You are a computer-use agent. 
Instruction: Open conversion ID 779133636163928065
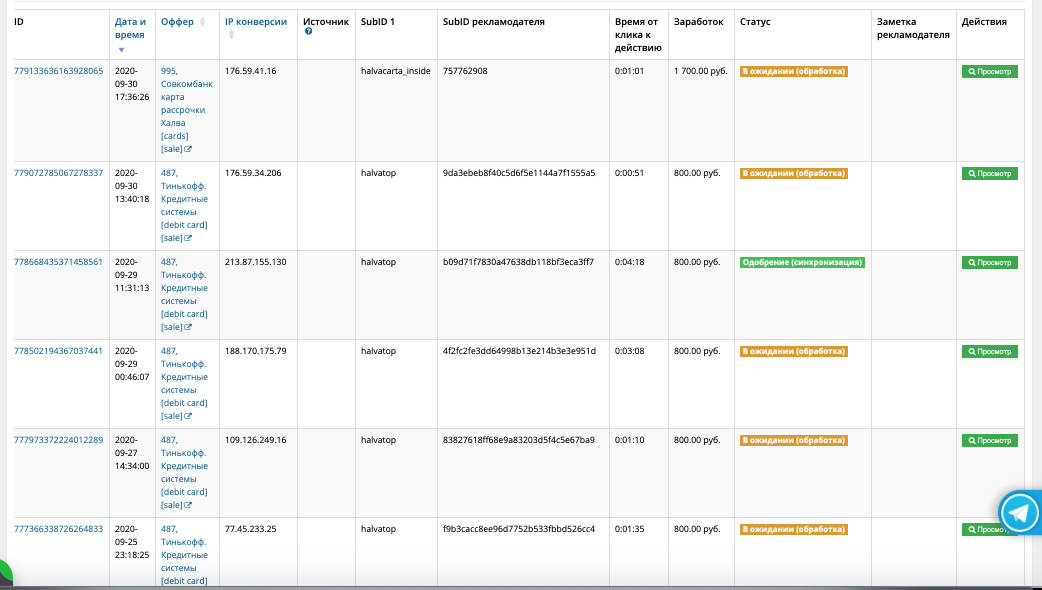58,71
